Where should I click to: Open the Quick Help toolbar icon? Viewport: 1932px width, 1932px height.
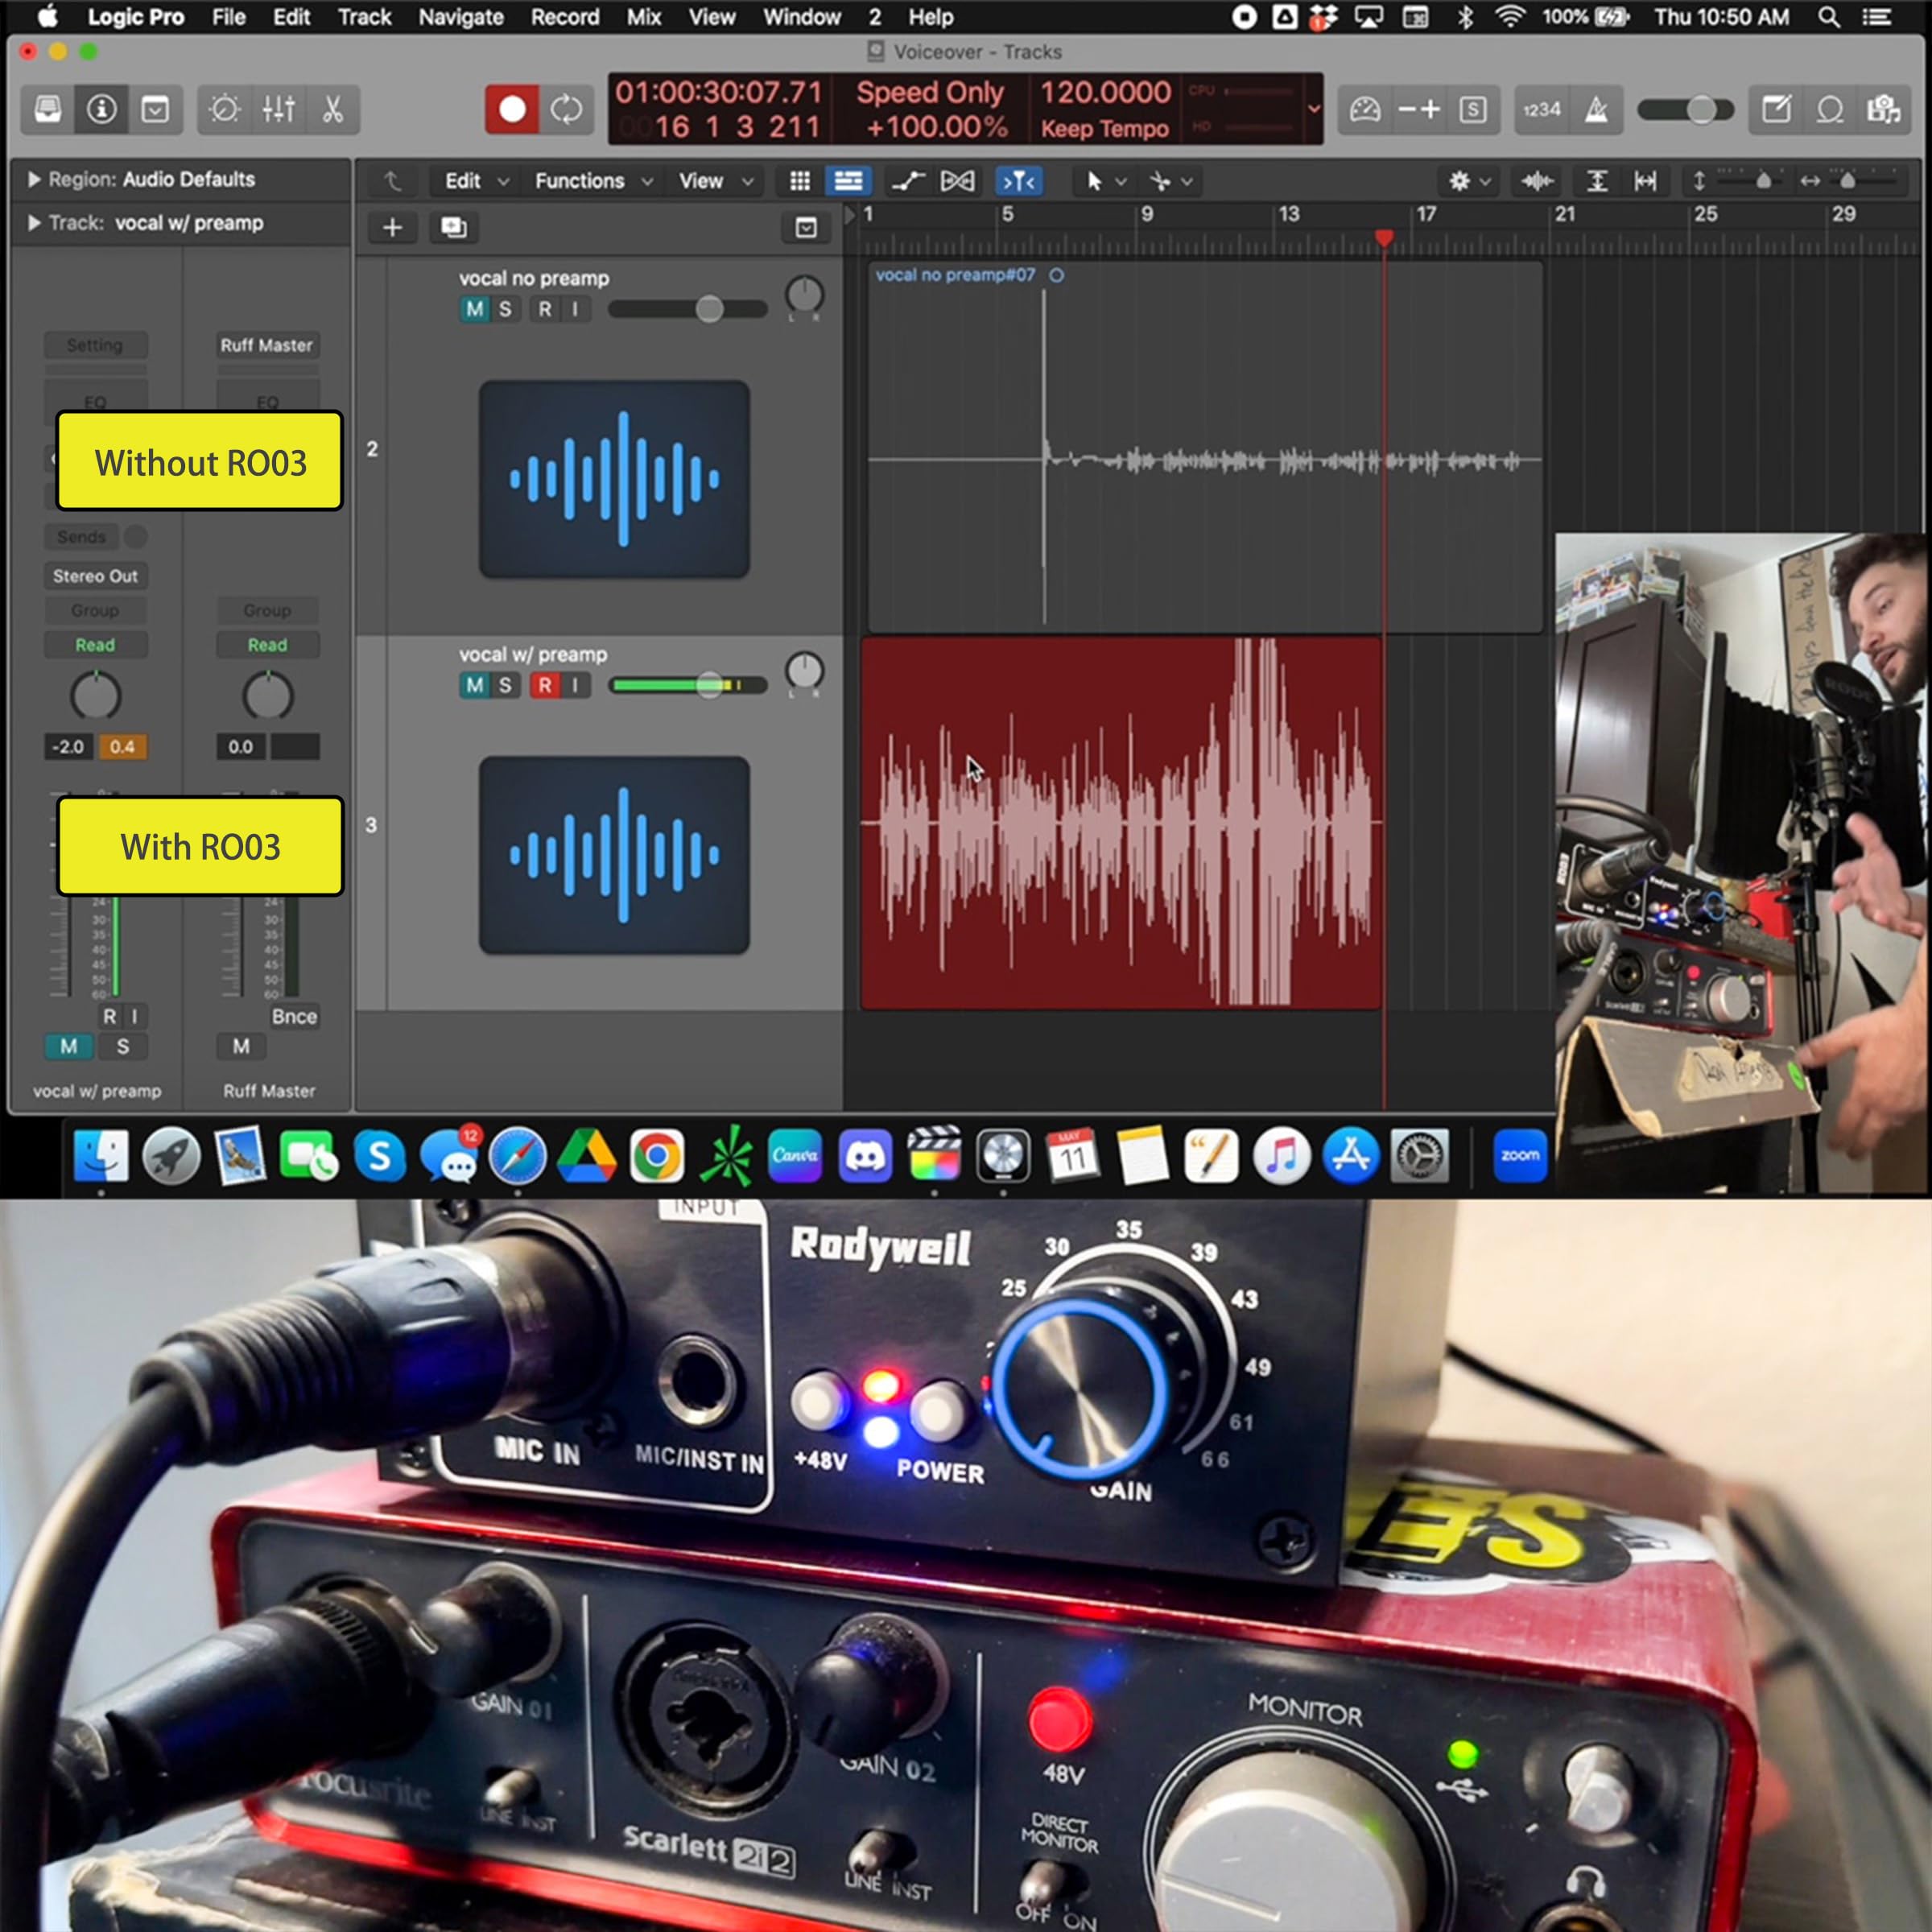(x=155, y=109)
